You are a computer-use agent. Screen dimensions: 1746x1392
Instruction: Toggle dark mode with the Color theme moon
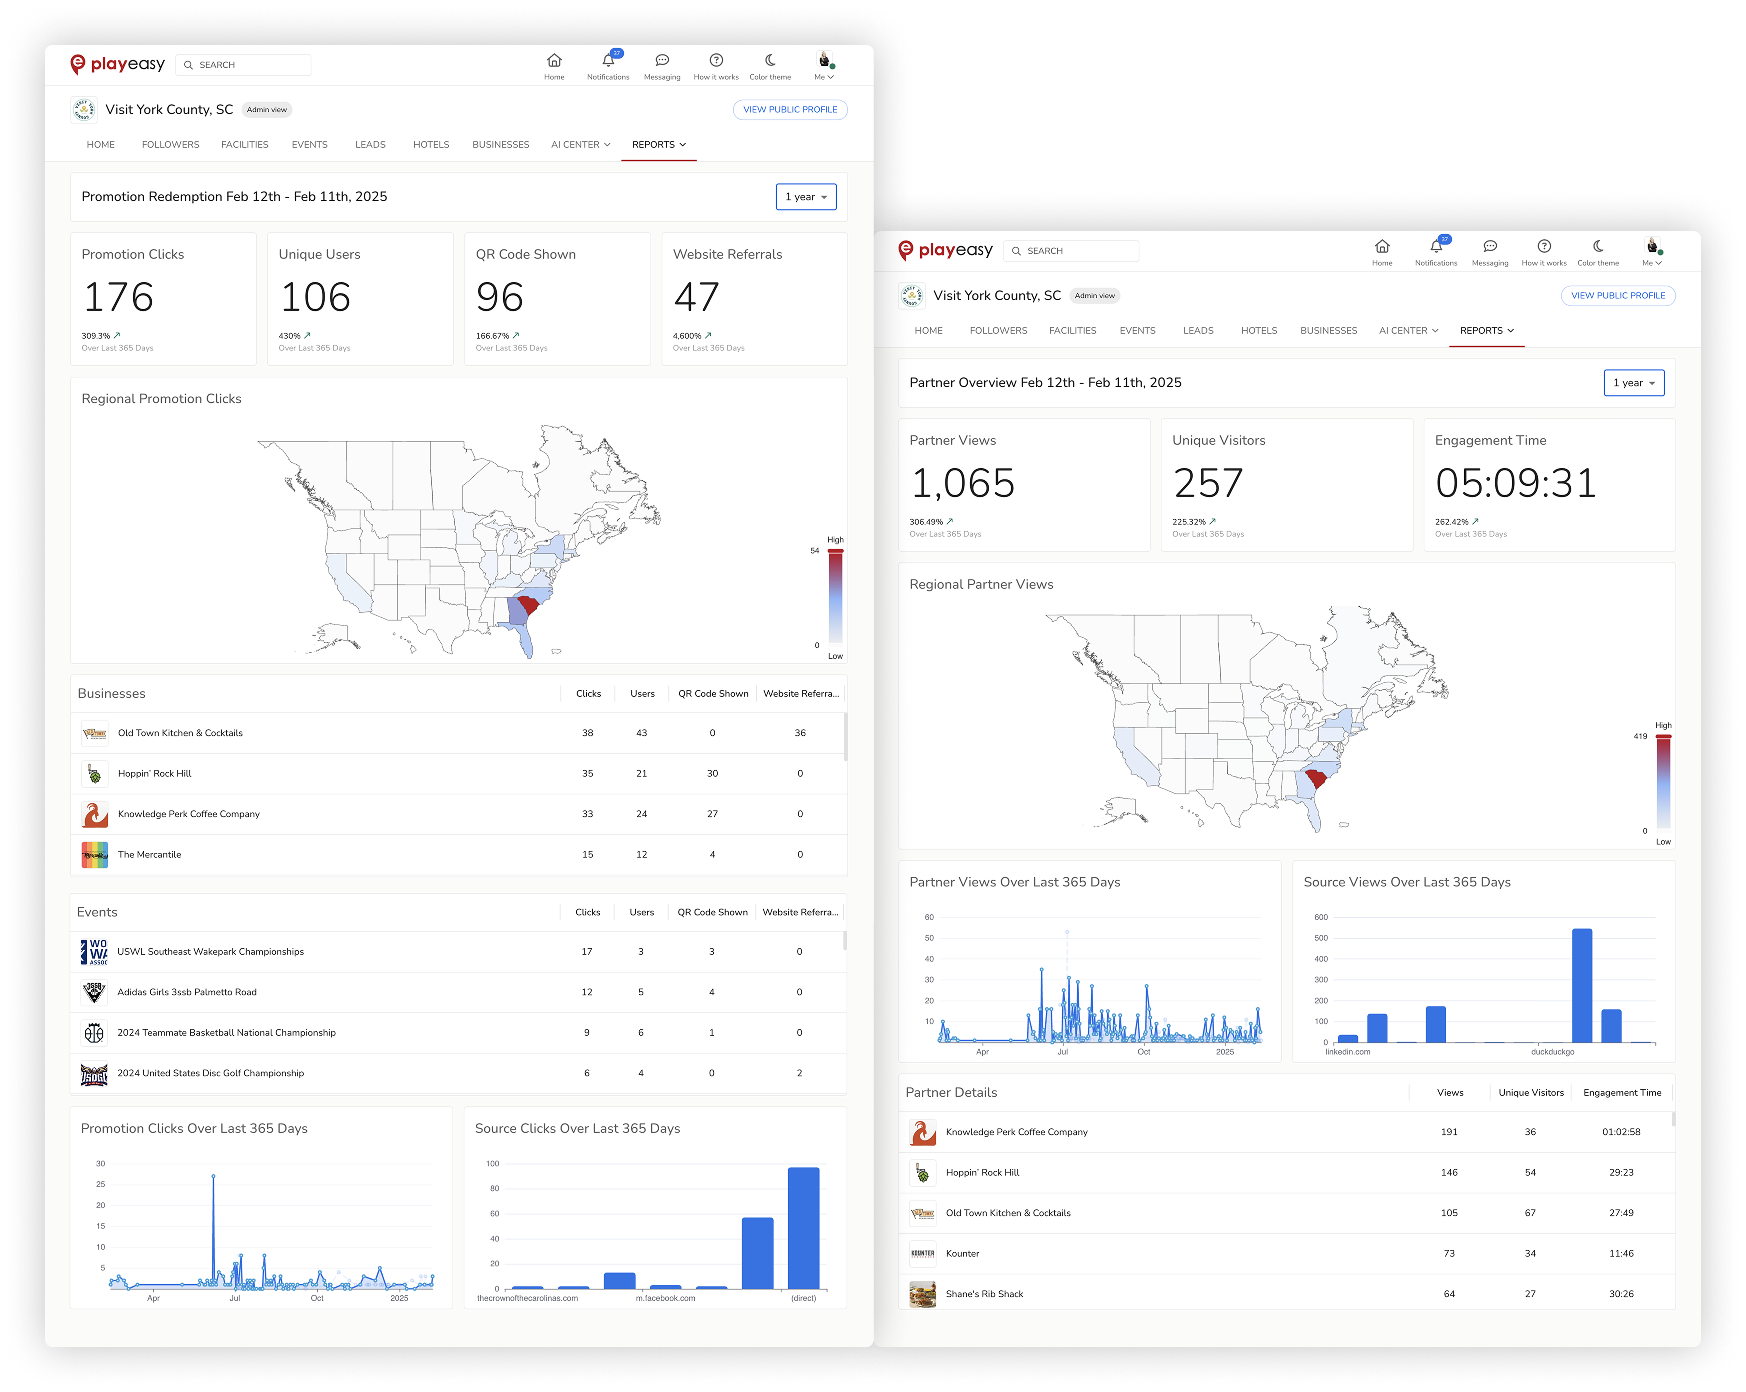click(x=1598, y=248)
